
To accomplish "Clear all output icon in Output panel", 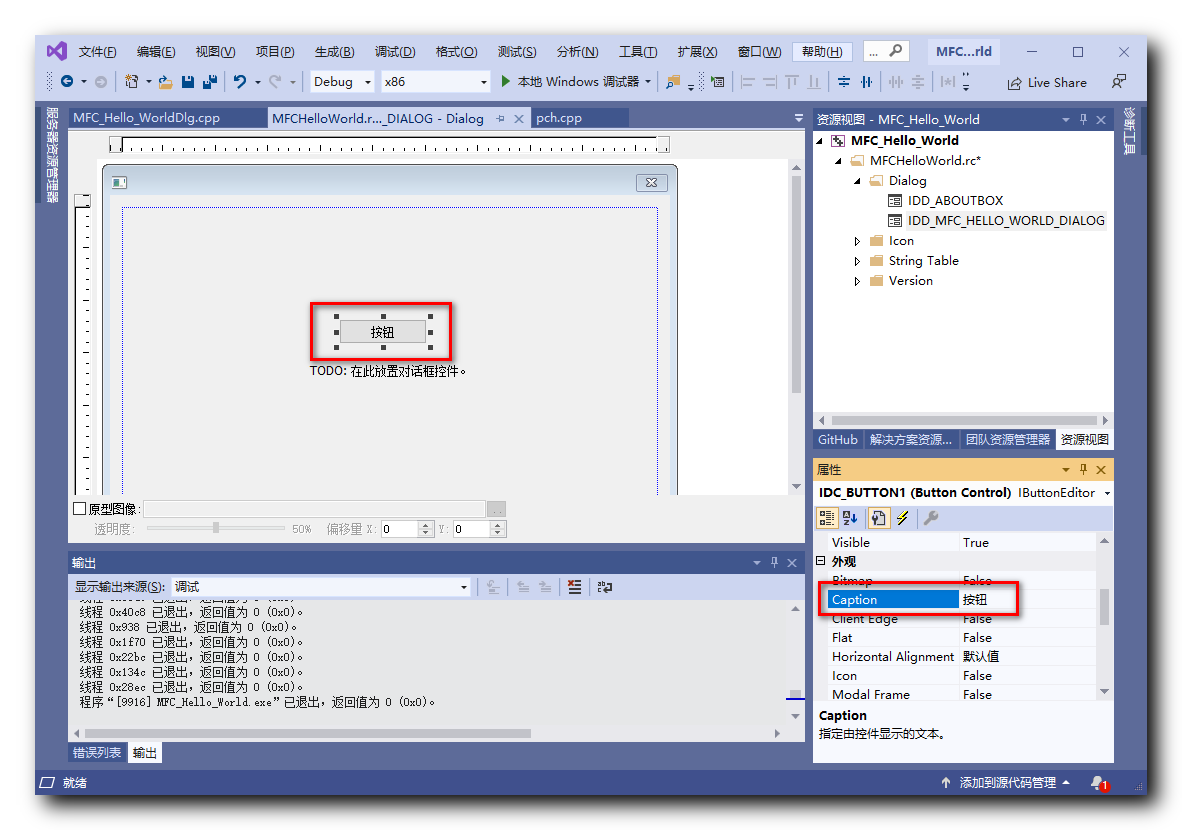I will [574, 587].
